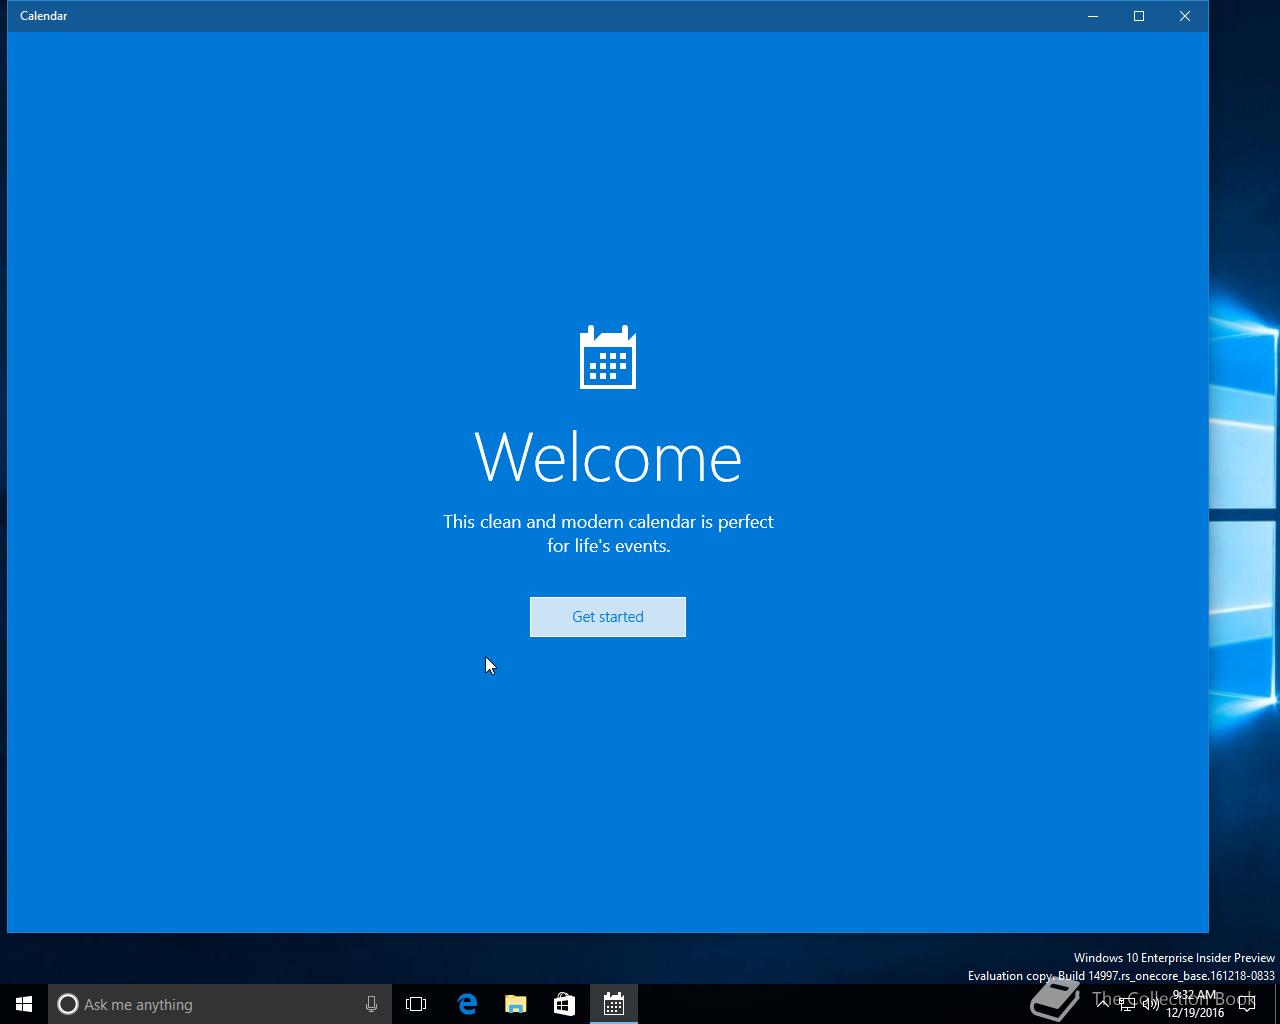The width and height of the screenshot is (1280, 1024).
Task: Click the Cortana circle icon
Action: [67, 1004]
